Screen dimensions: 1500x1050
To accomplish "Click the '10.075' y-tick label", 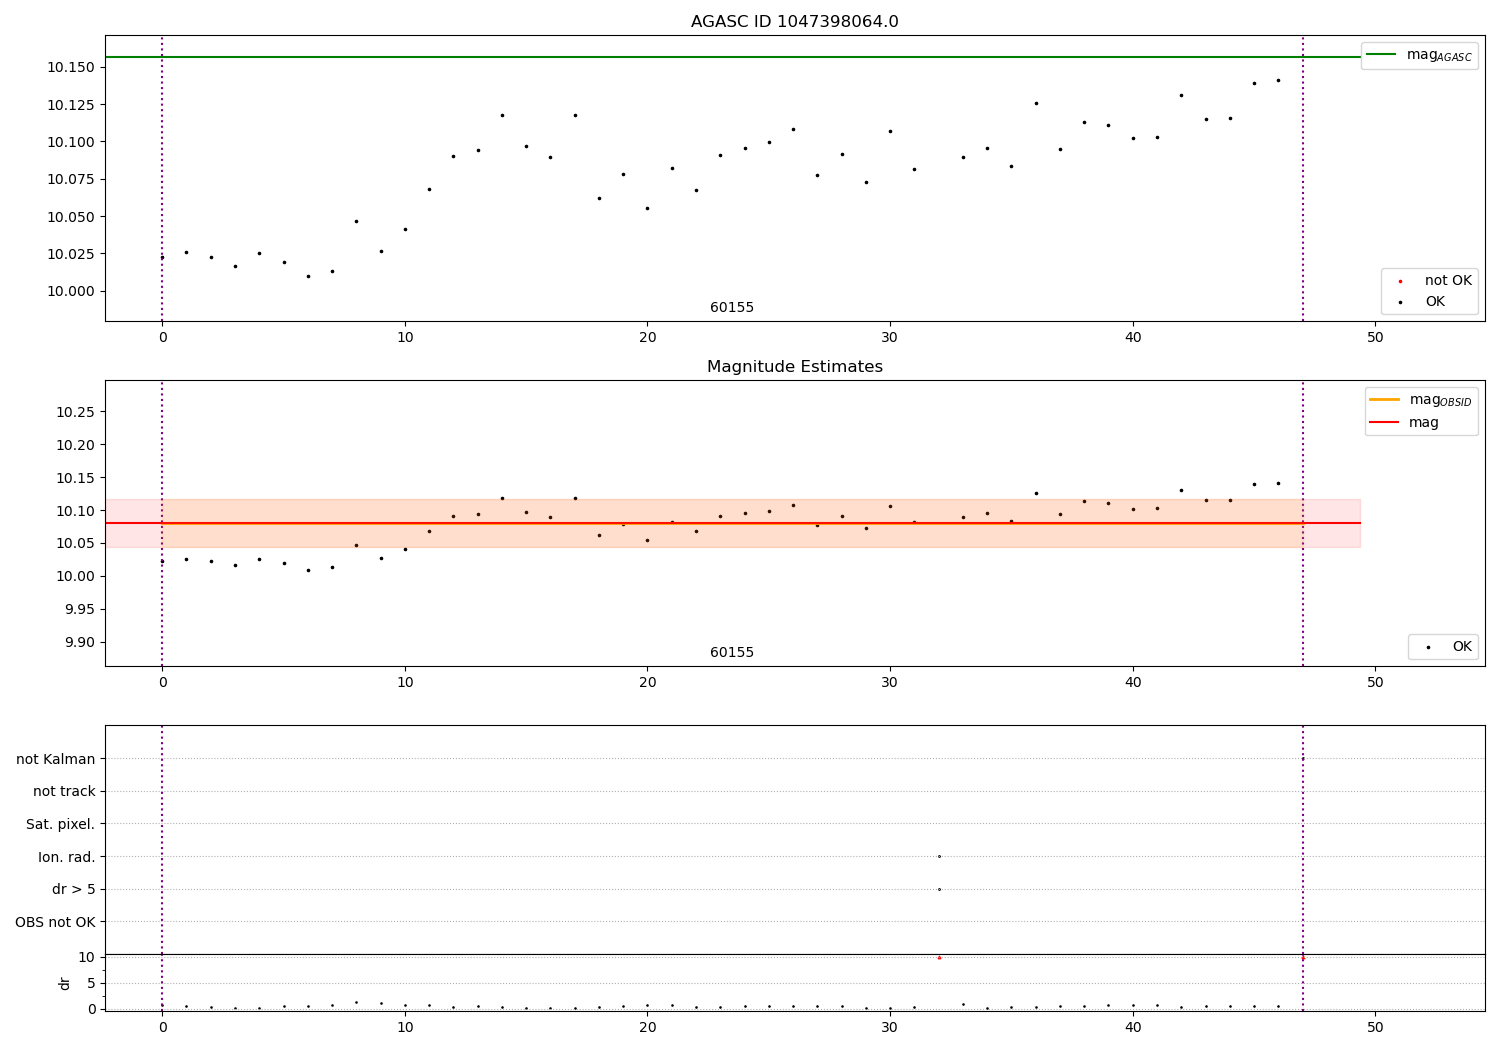I will 71,179.
